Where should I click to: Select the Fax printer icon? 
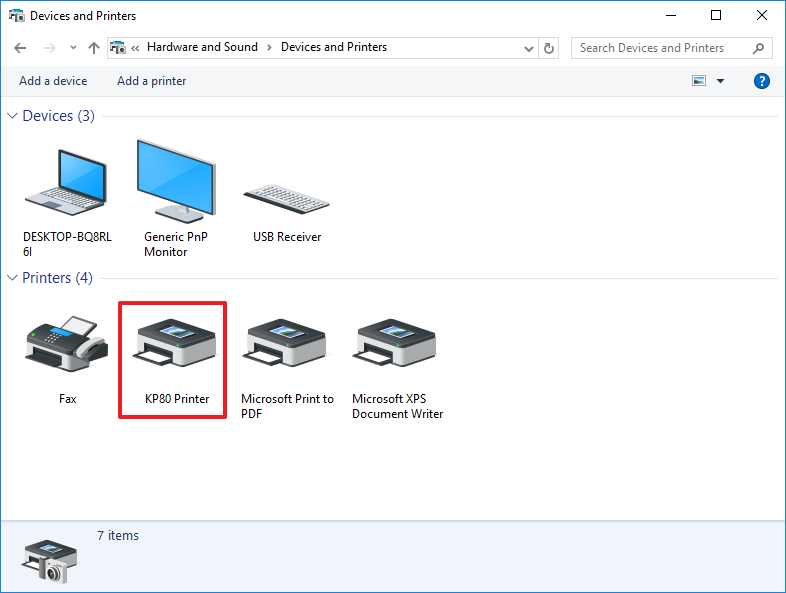pyautogui.click(x=67, y=344)
